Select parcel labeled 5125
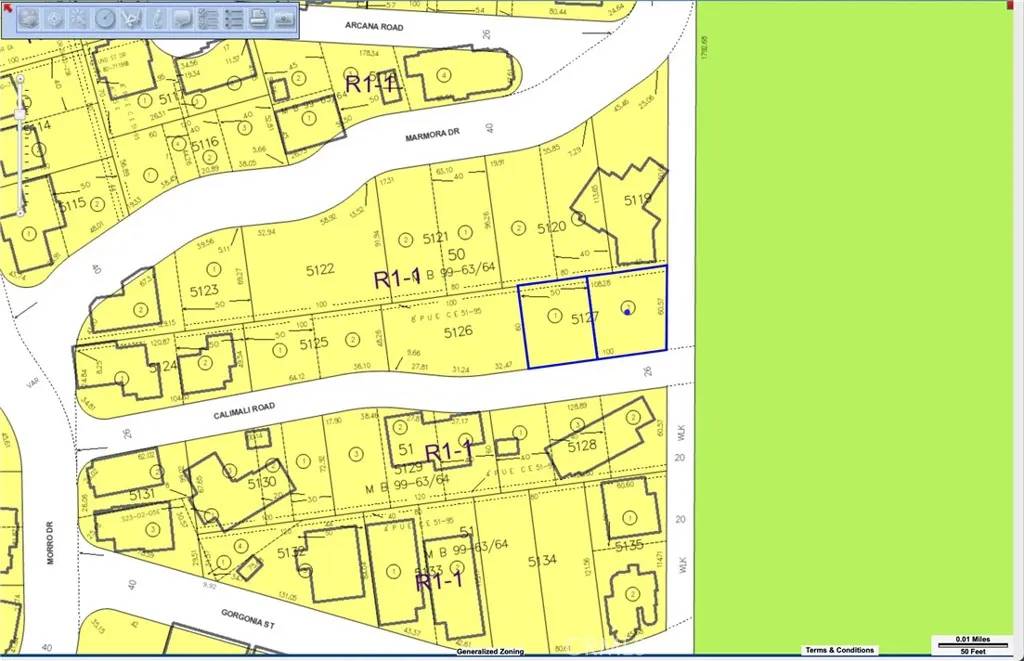 313,343
